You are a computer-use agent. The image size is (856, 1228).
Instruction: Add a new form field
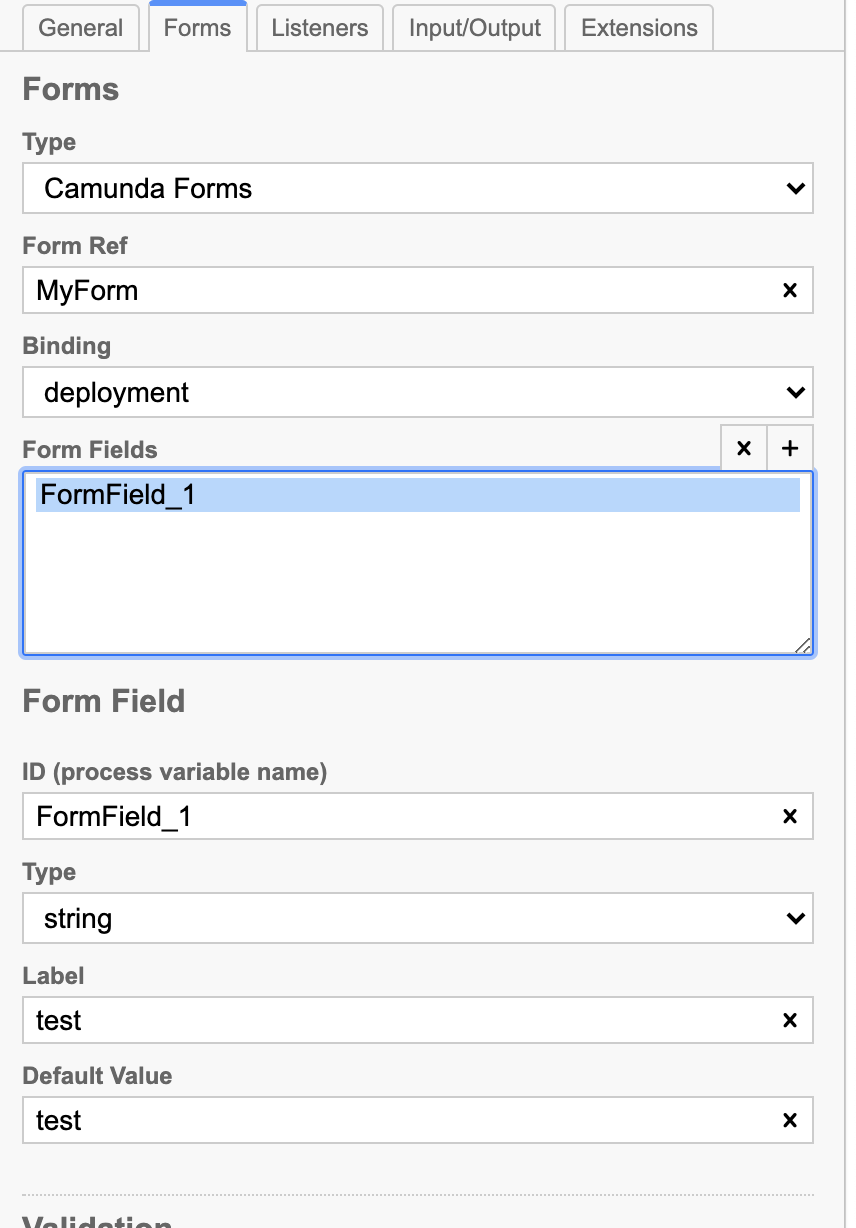tap(790, 448)
